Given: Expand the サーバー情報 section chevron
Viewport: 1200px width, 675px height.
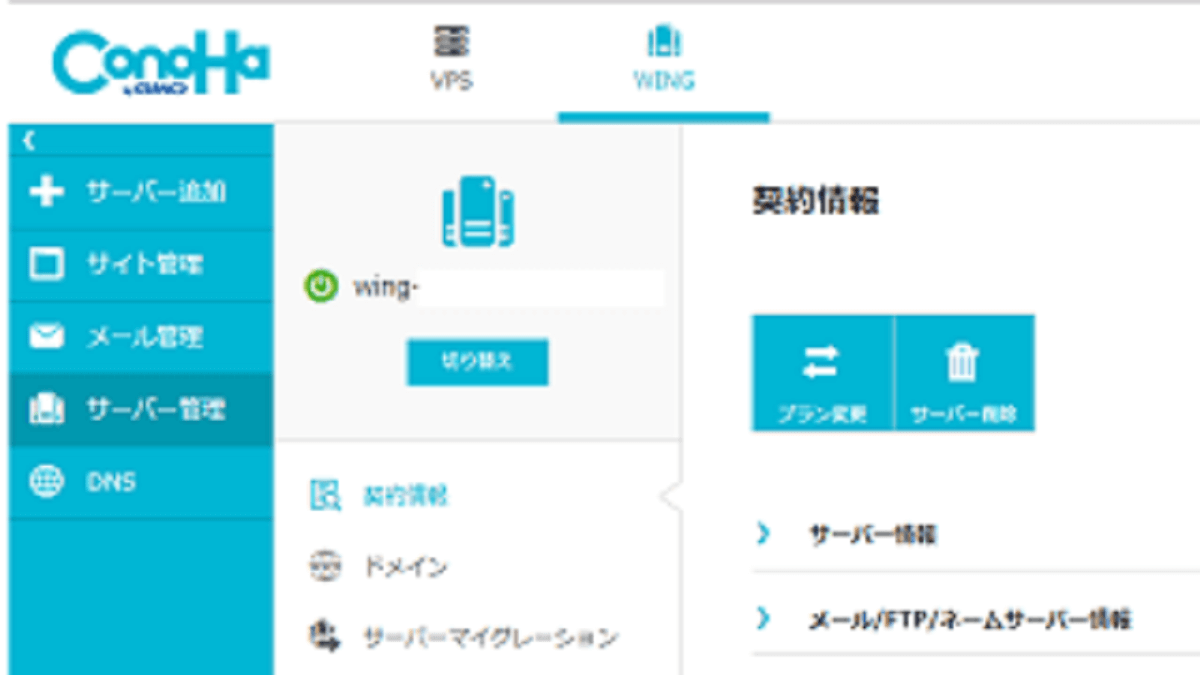Looking at the screenshot, I should 765,534.
